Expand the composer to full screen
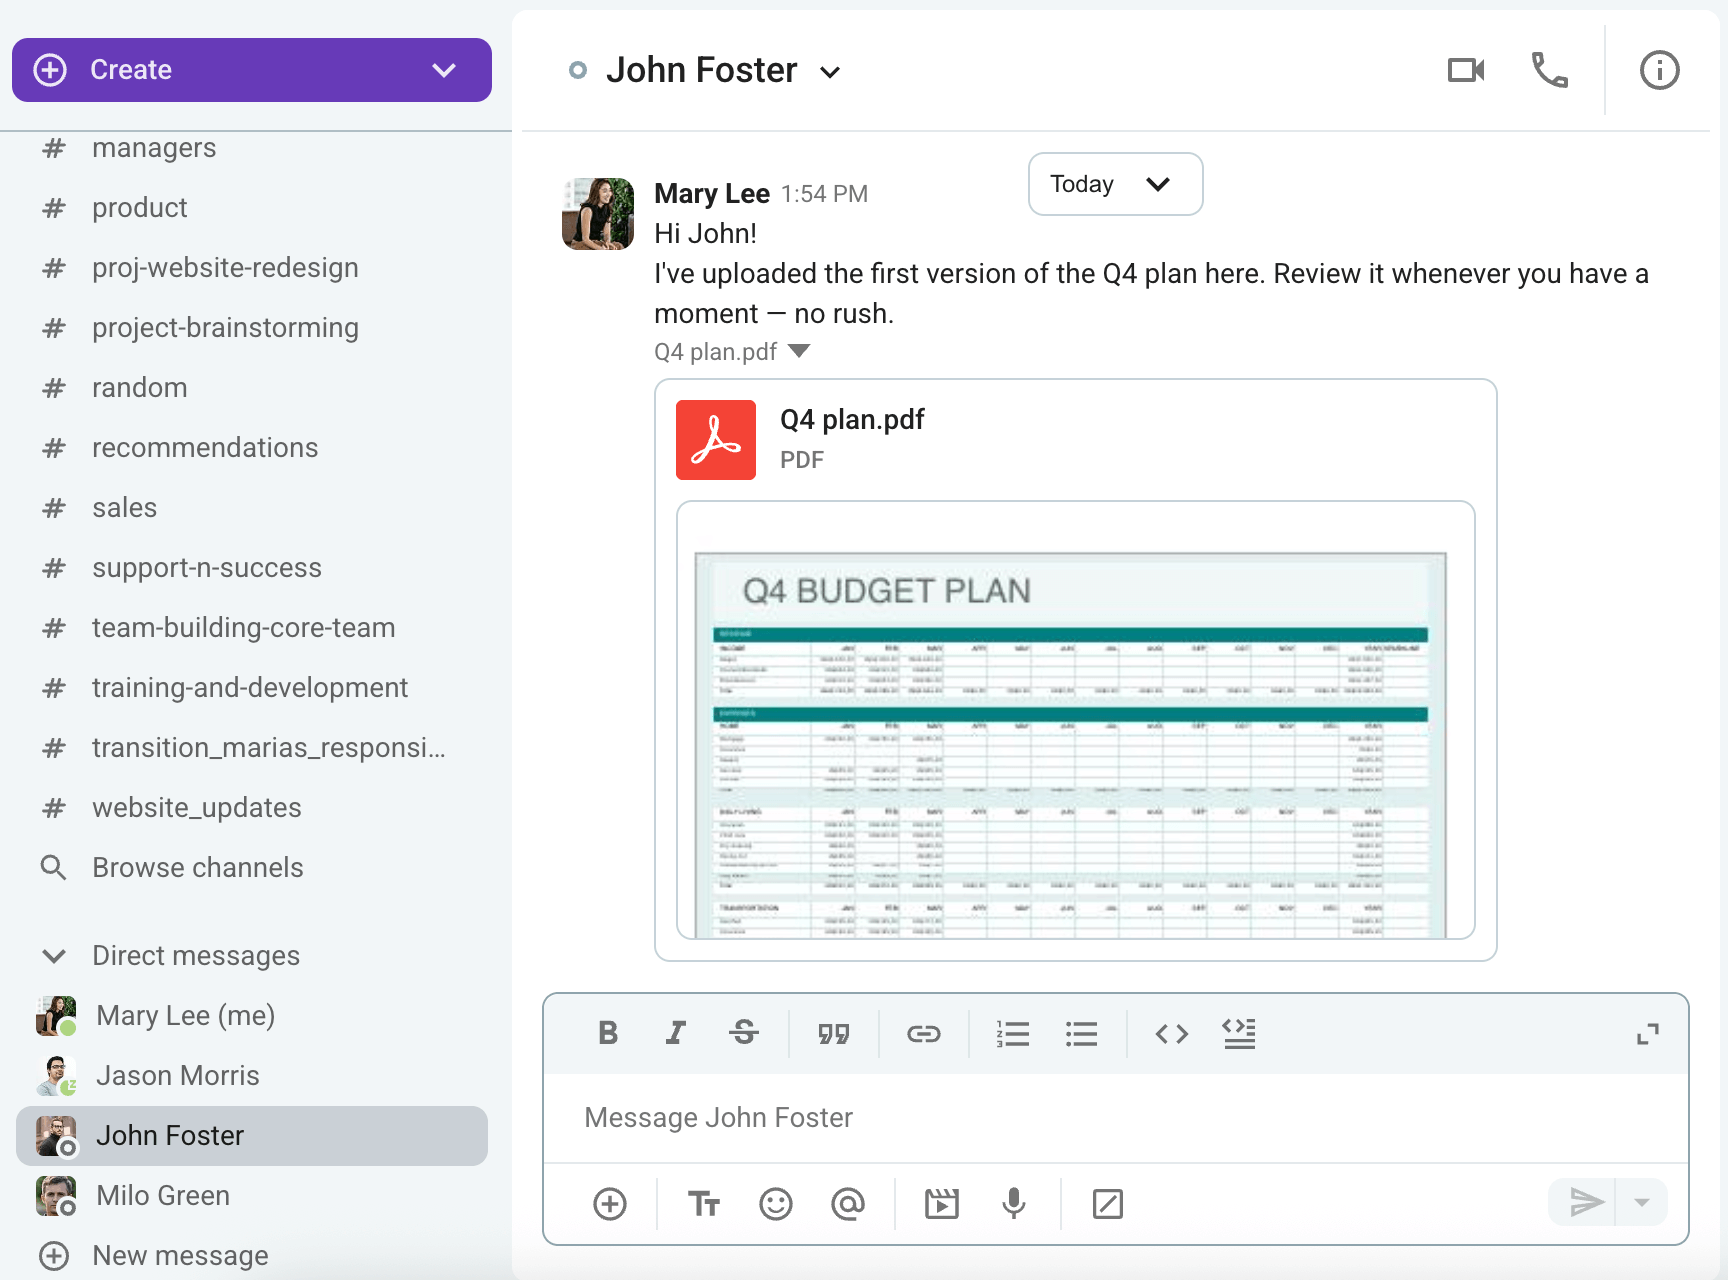The width and height of the screenshot is (1728, 1280). pyautogui.click(x=1649, y=1033)
